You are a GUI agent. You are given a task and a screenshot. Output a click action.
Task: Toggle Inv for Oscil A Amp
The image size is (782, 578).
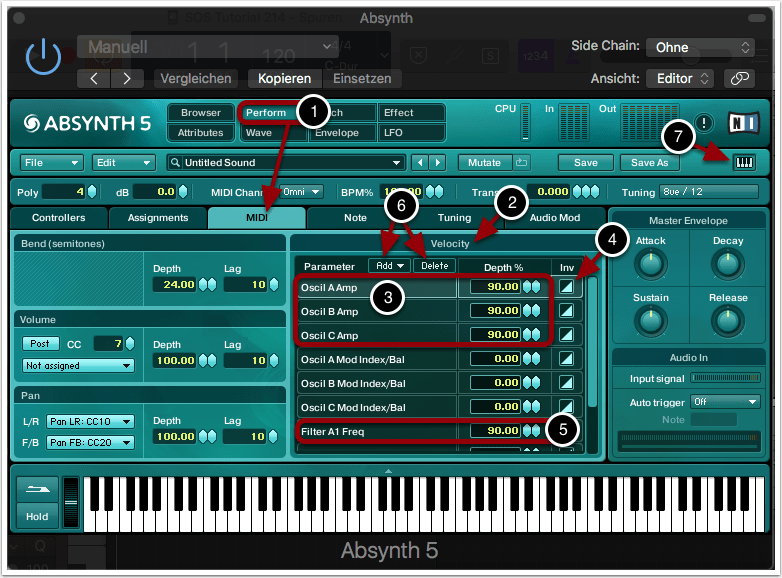click(x=568, y=287)
